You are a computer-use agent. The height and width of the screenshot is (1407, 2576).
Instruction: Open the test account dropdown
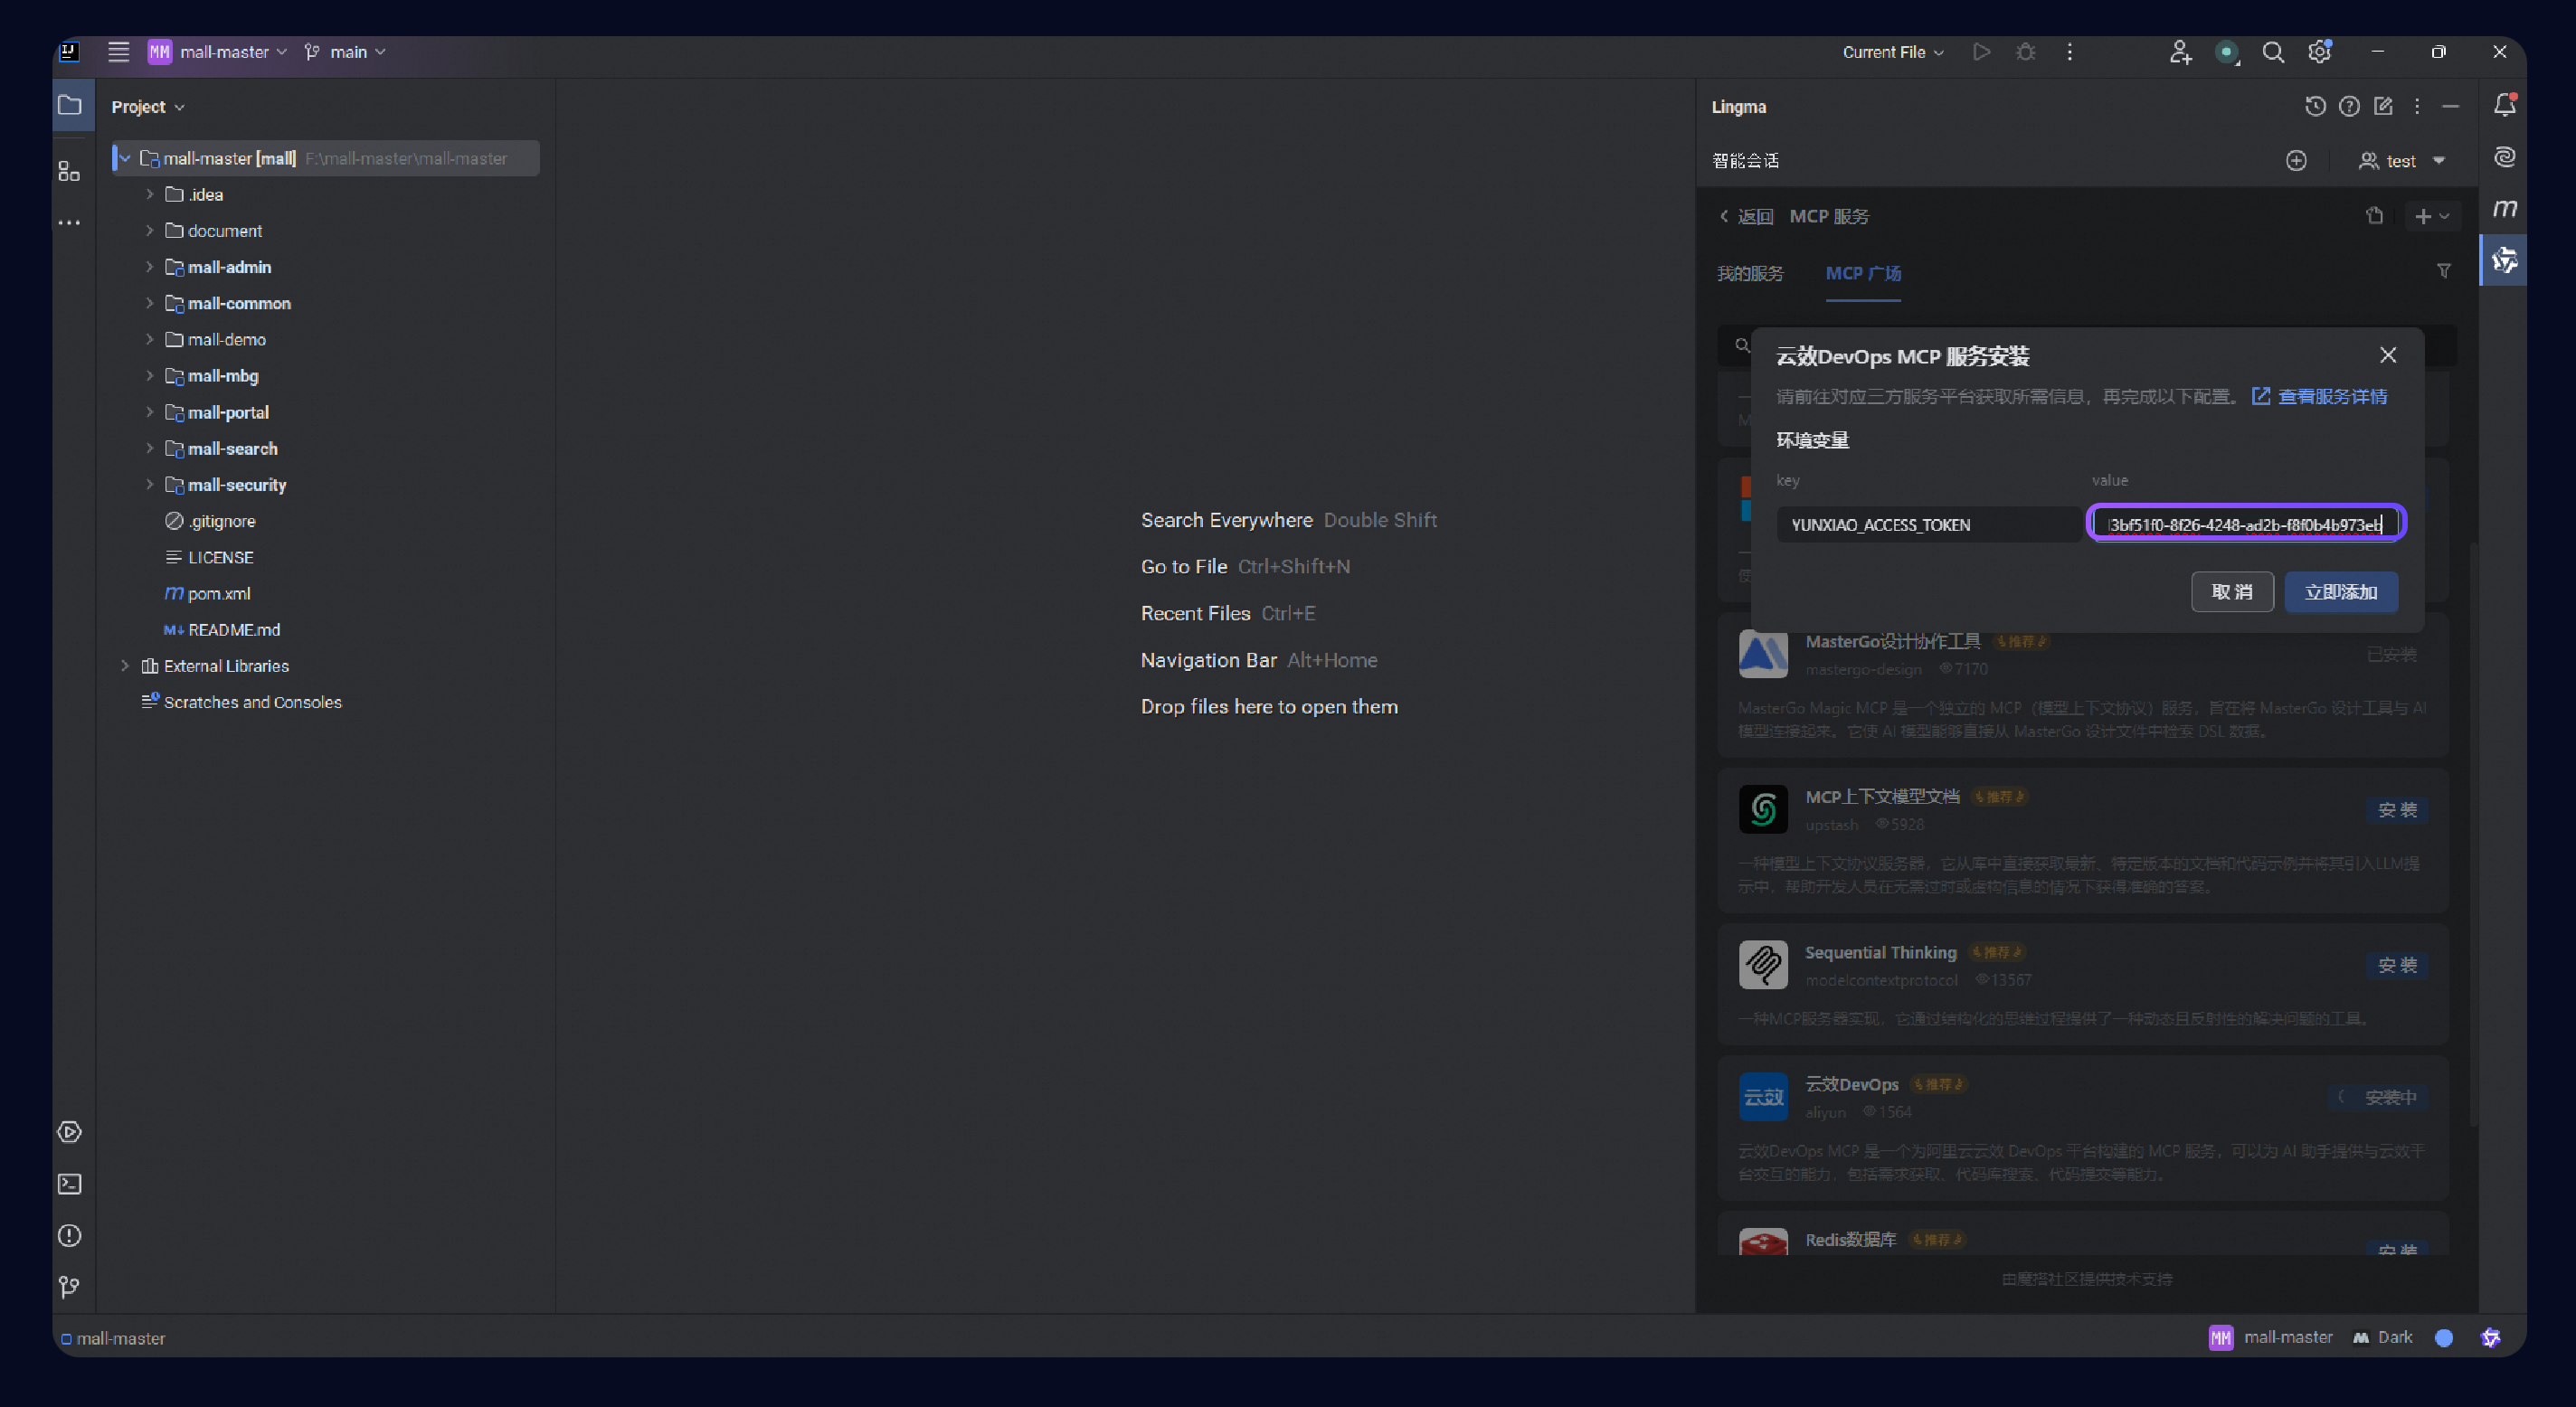click(x=2402, y=161)
